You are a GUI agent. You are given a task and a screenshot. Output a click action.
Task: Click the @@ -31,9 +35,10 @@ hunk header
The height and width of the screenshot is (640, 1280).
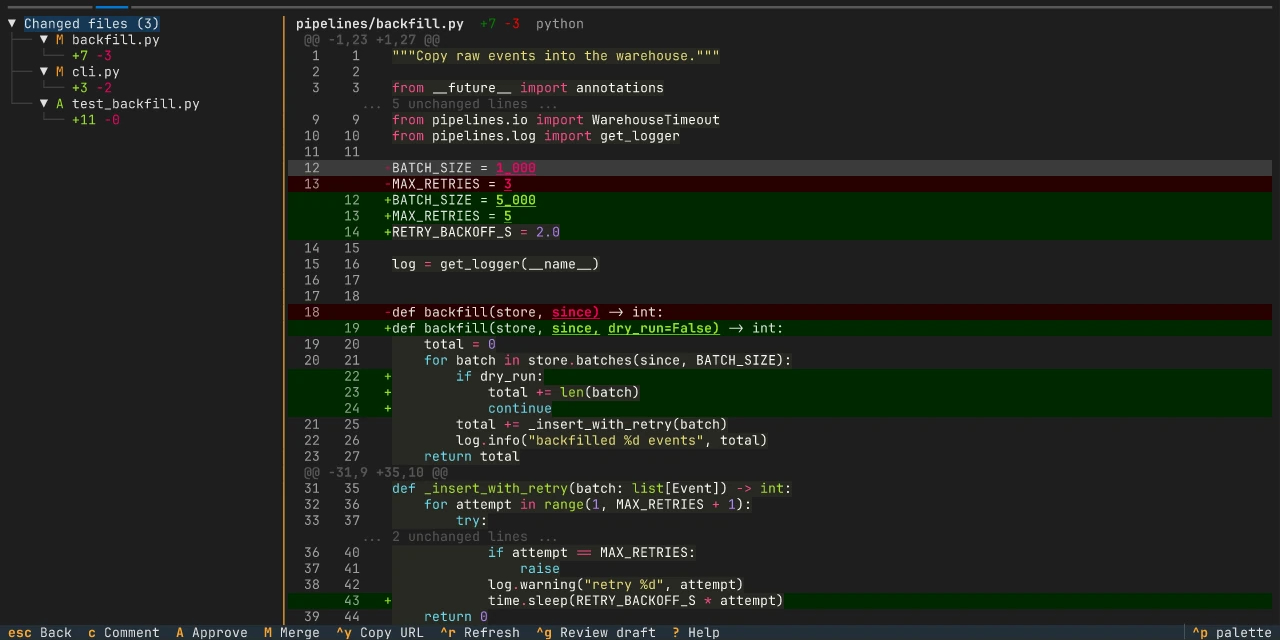click(x=376, y=472)
